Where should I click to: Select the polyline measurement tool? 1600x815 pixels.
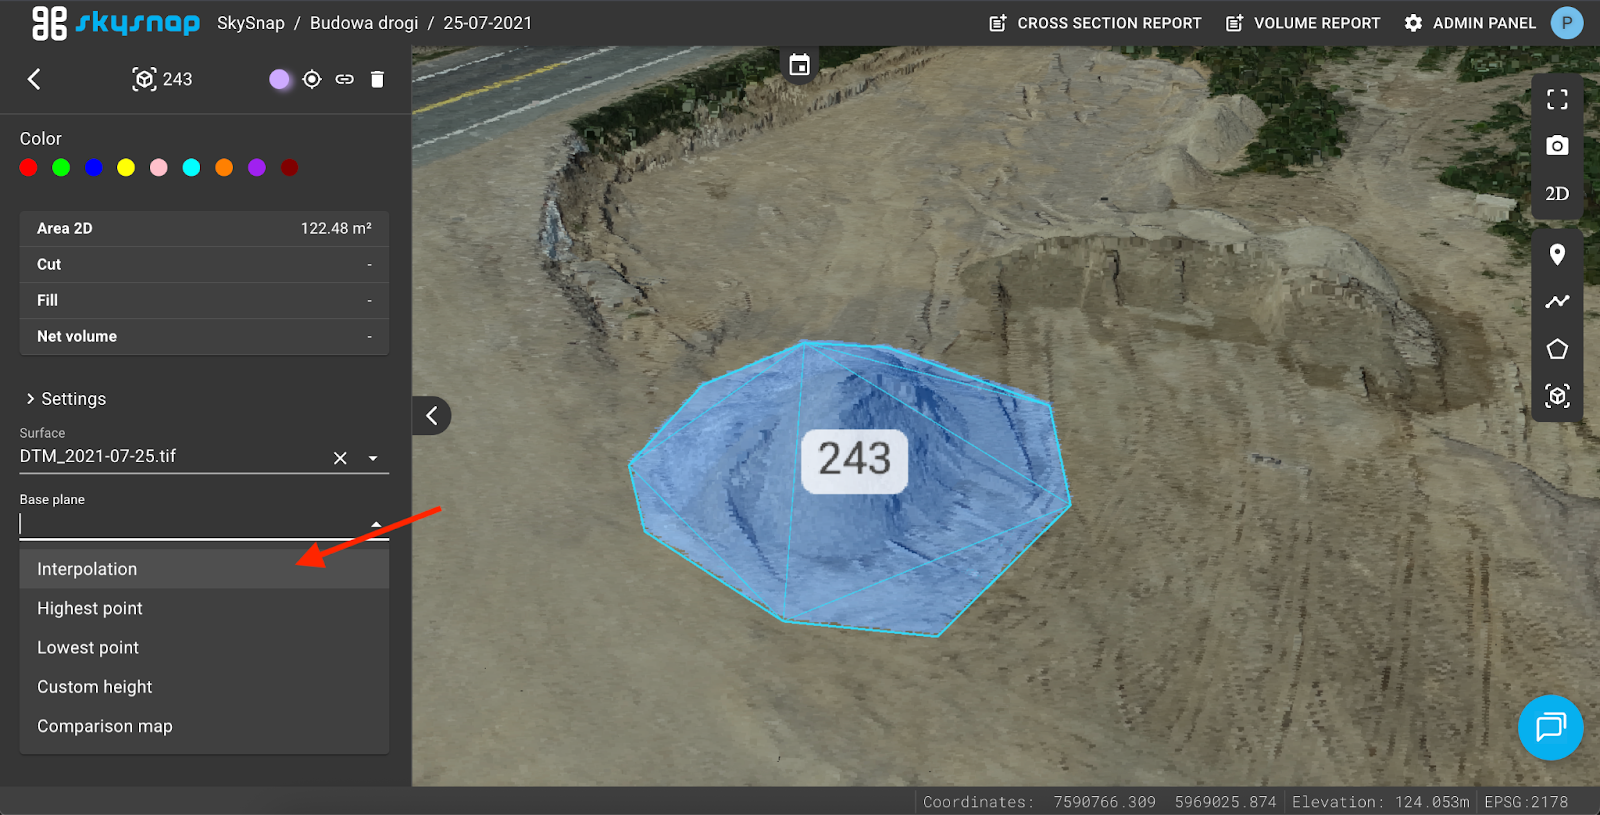(x=1557, y=301)
